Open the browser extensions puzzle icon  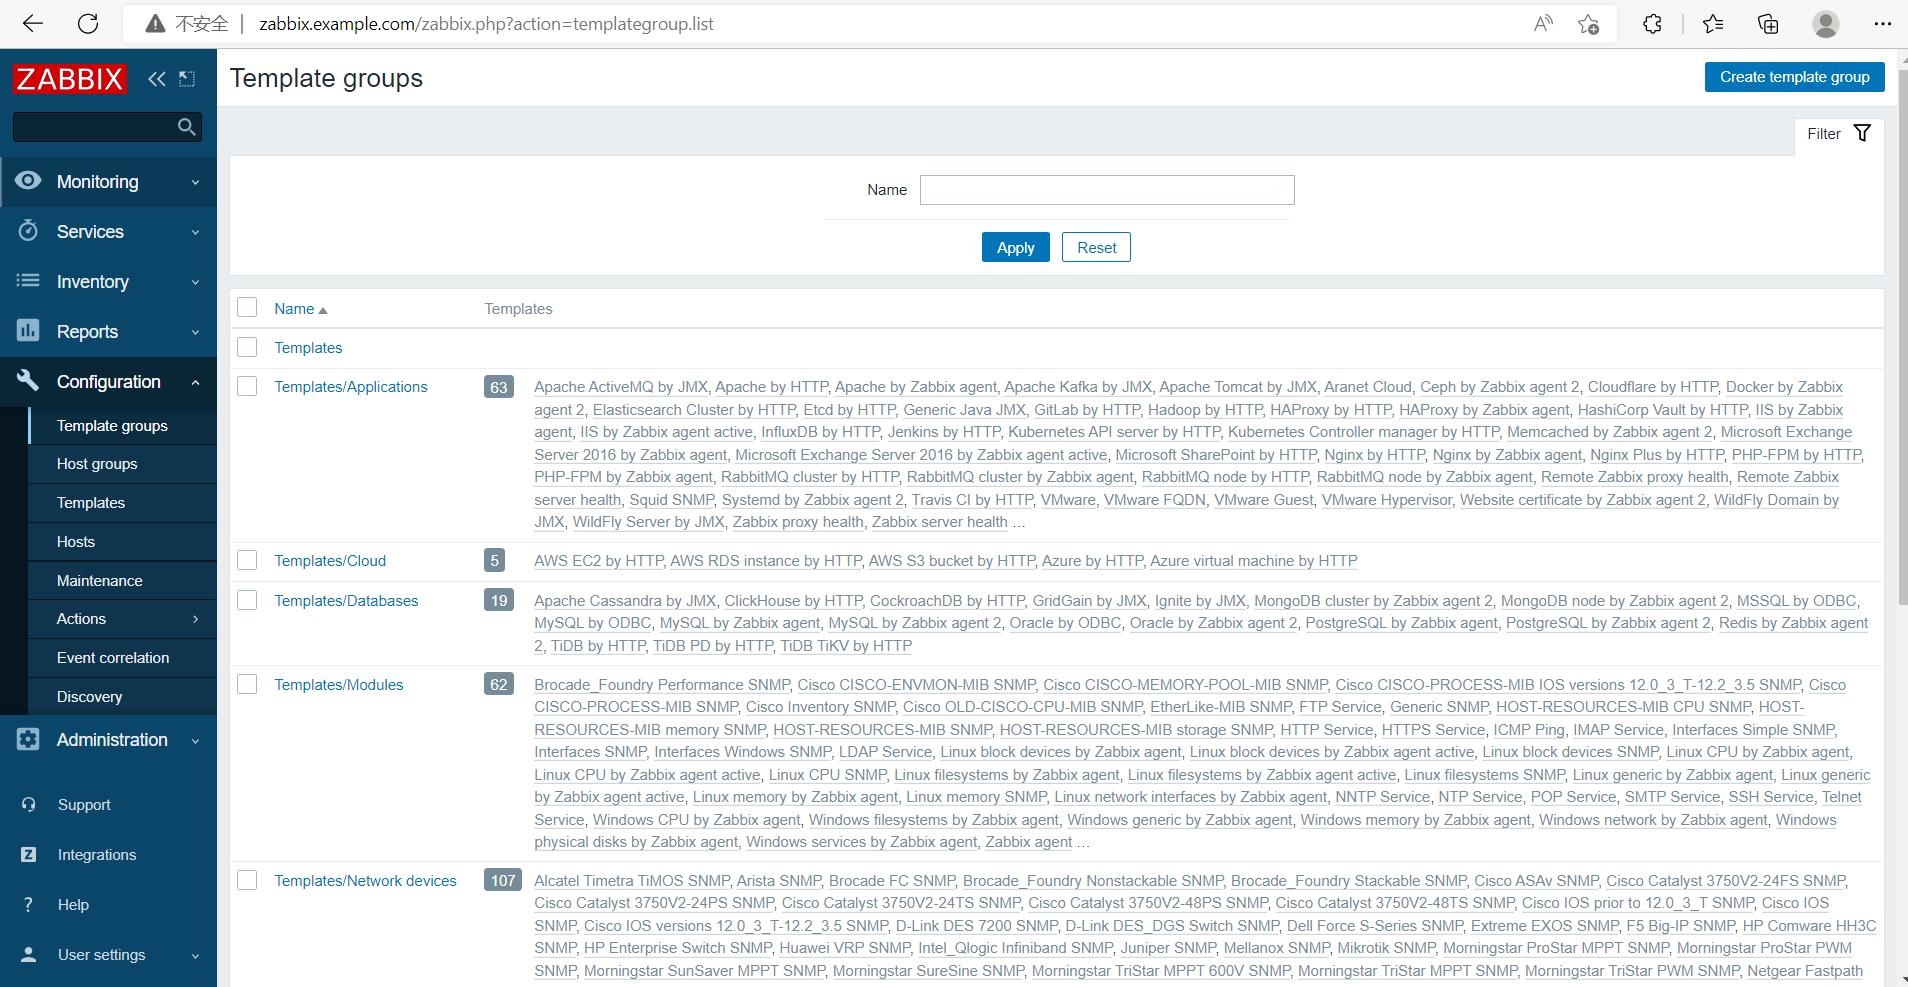pos(1652,24)
